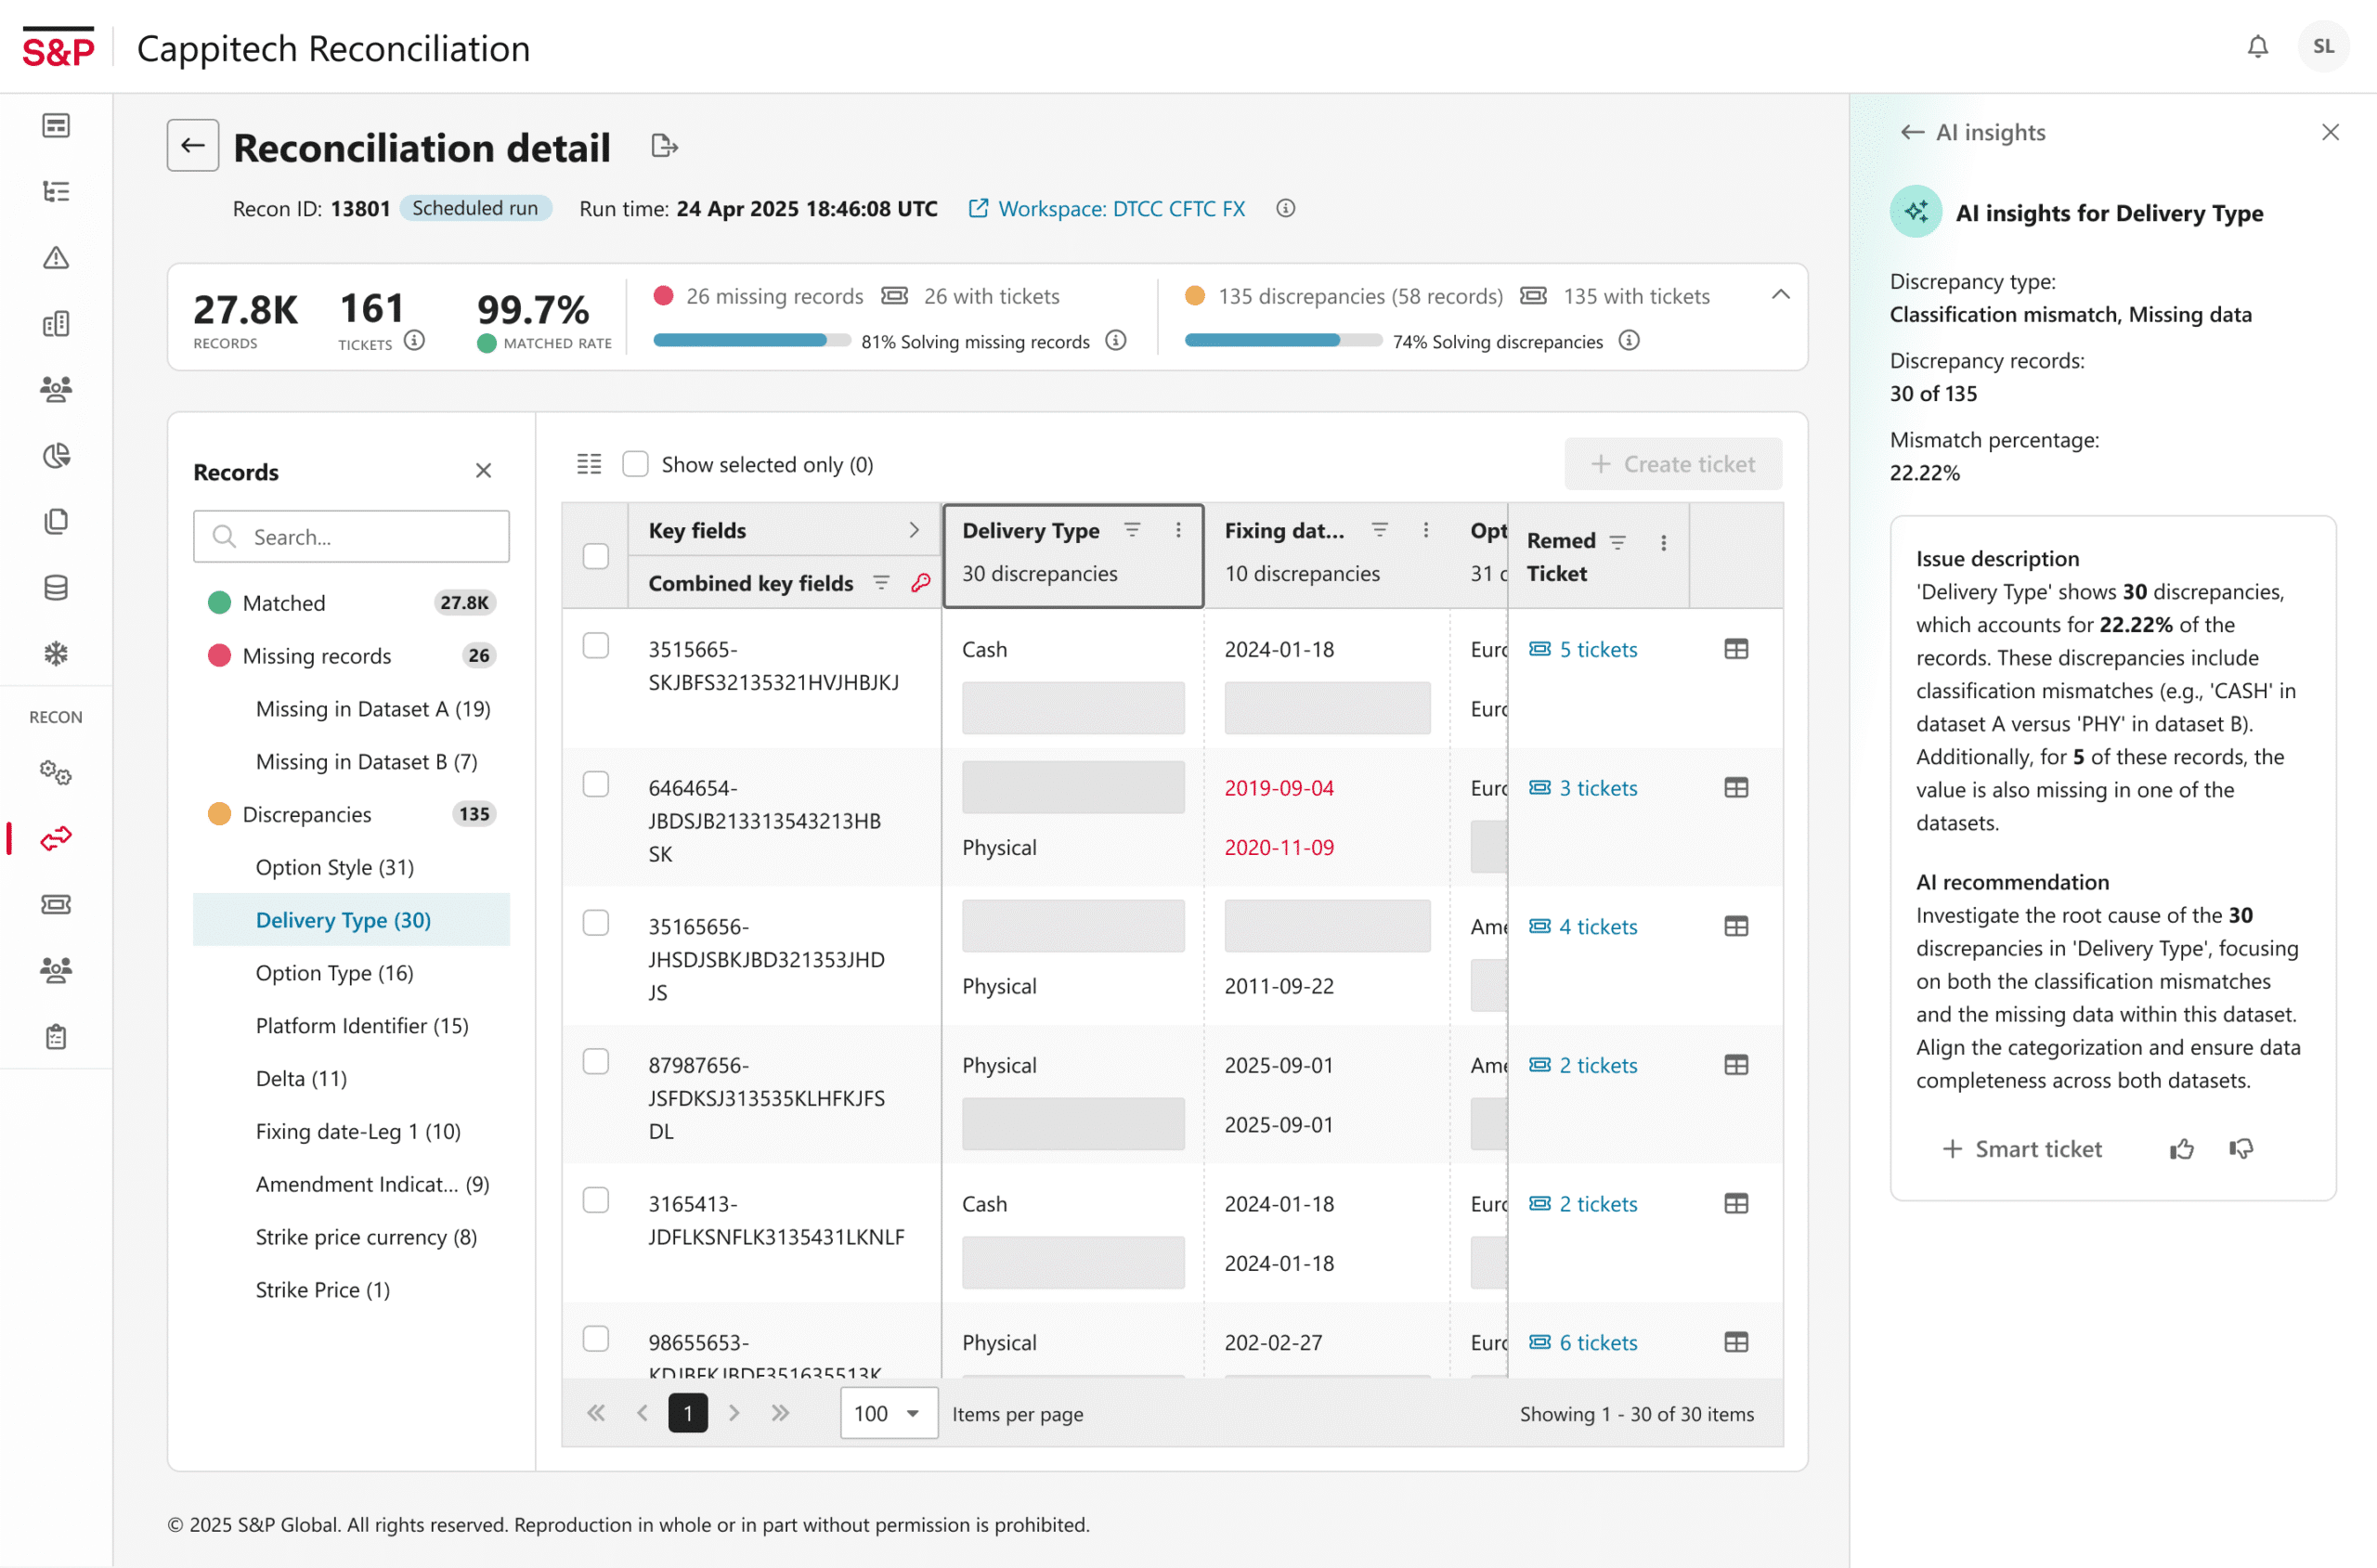Viewport: 2377px width, 1568px height.
Task: Open the SL user avatar menu
Action: (2323, 47)
